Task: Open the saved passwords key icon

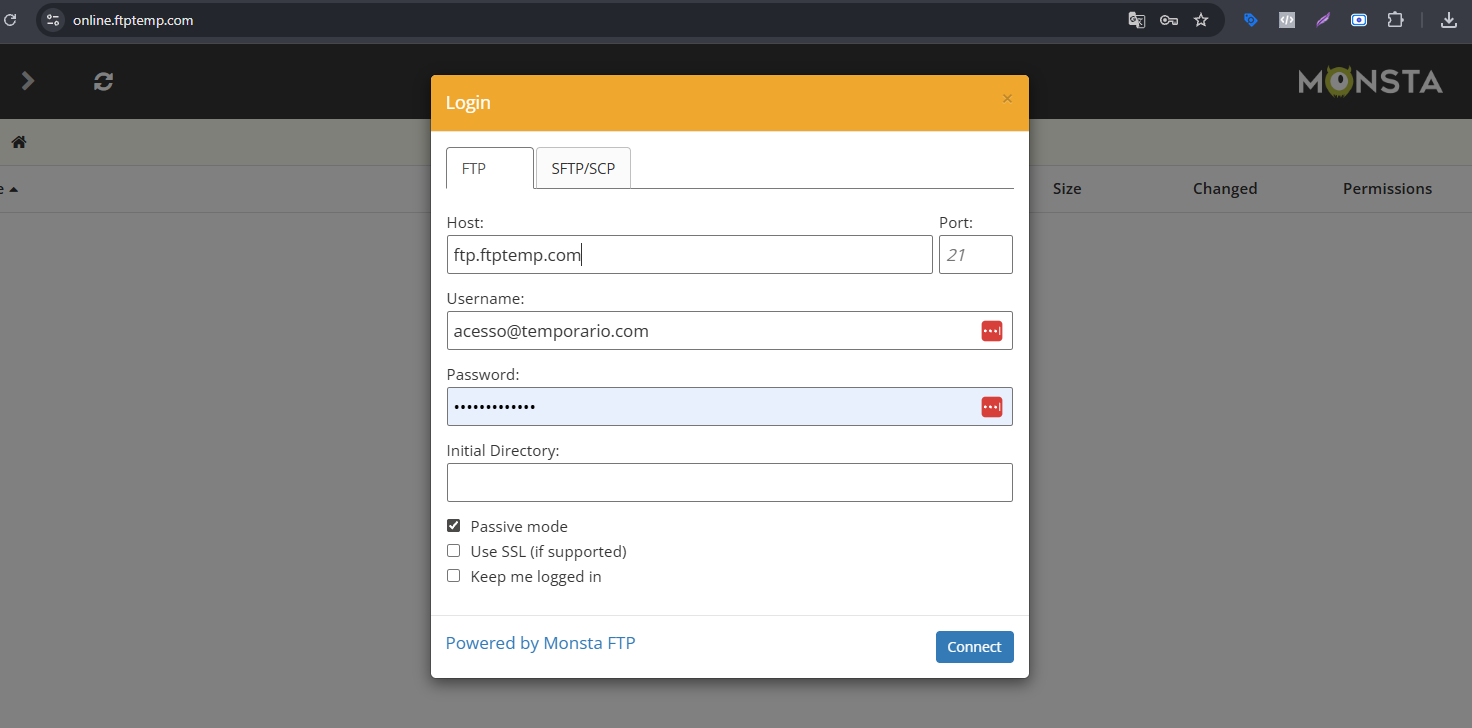Action: tap(1168, 20)
